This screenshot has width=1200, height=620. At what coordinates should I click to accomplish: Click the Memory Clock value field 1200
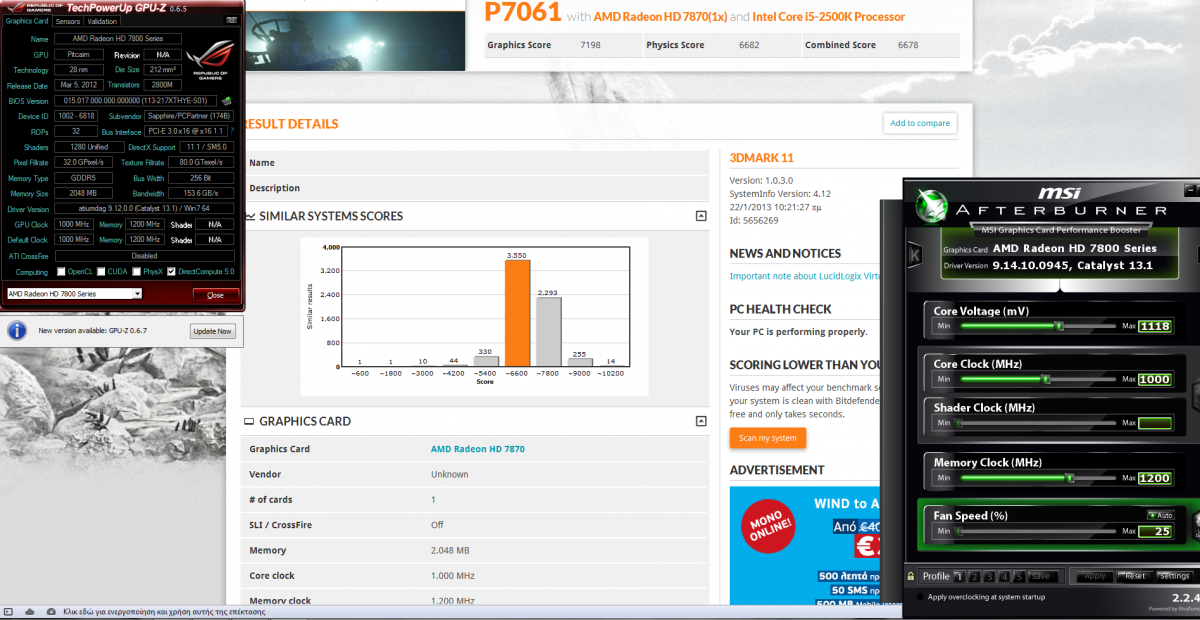pyautogui.click(x=1154, y=479)
